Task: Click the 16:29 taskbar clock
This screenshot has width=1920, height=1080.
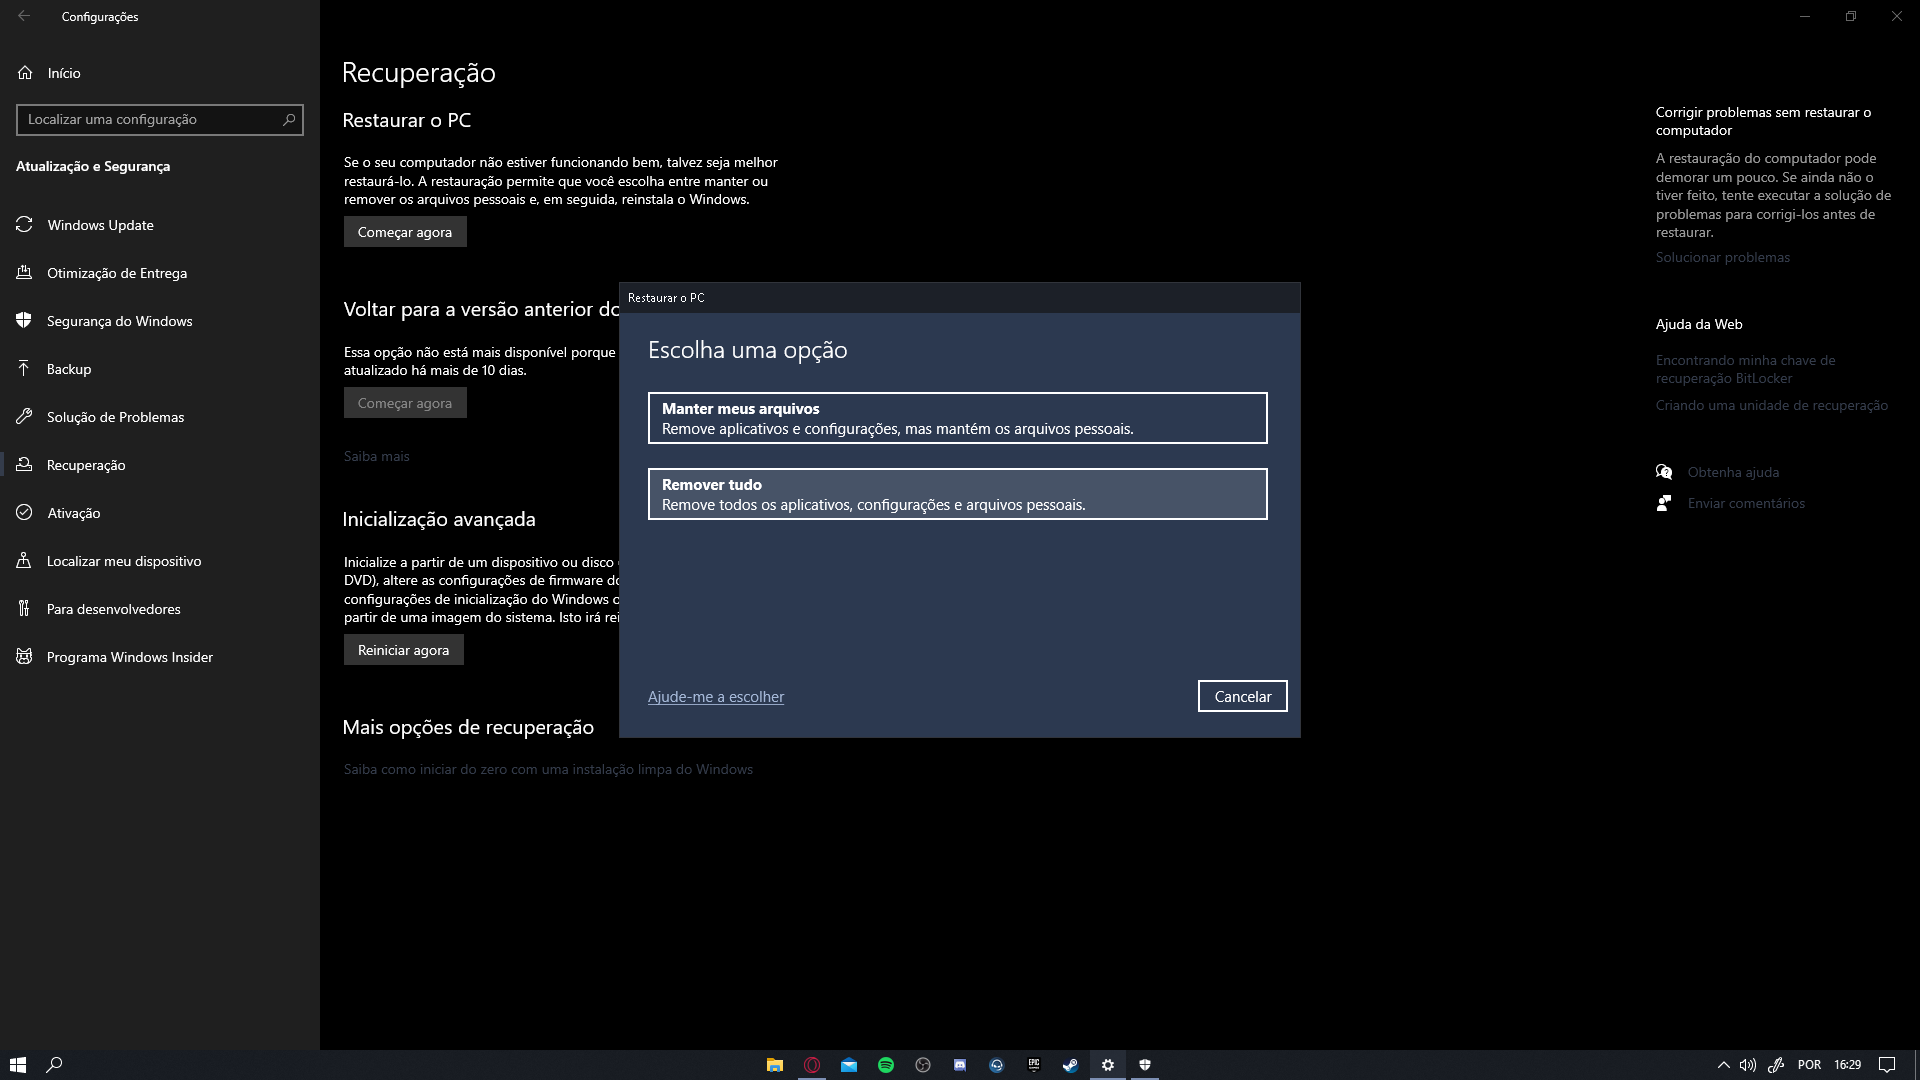Action: point(1848,1065)
